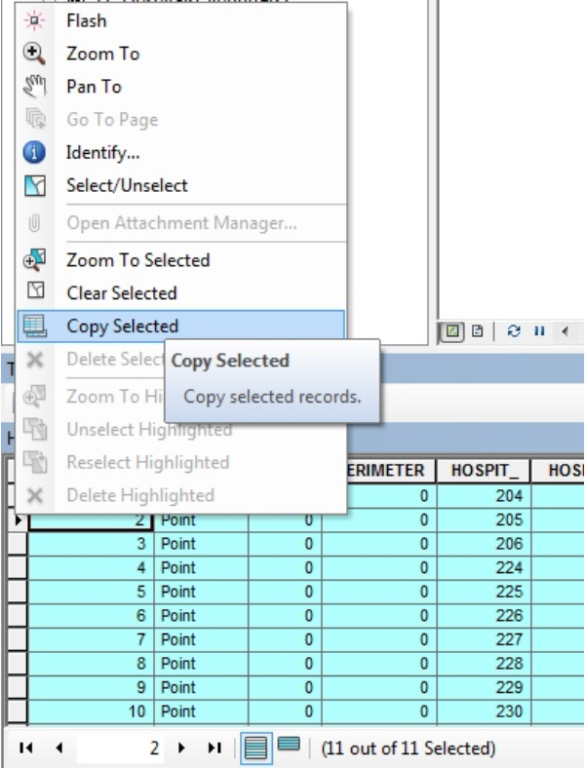Click the Clear Selected icon
Viewport: 585px width, 768px height.
(x=35, y=290)
